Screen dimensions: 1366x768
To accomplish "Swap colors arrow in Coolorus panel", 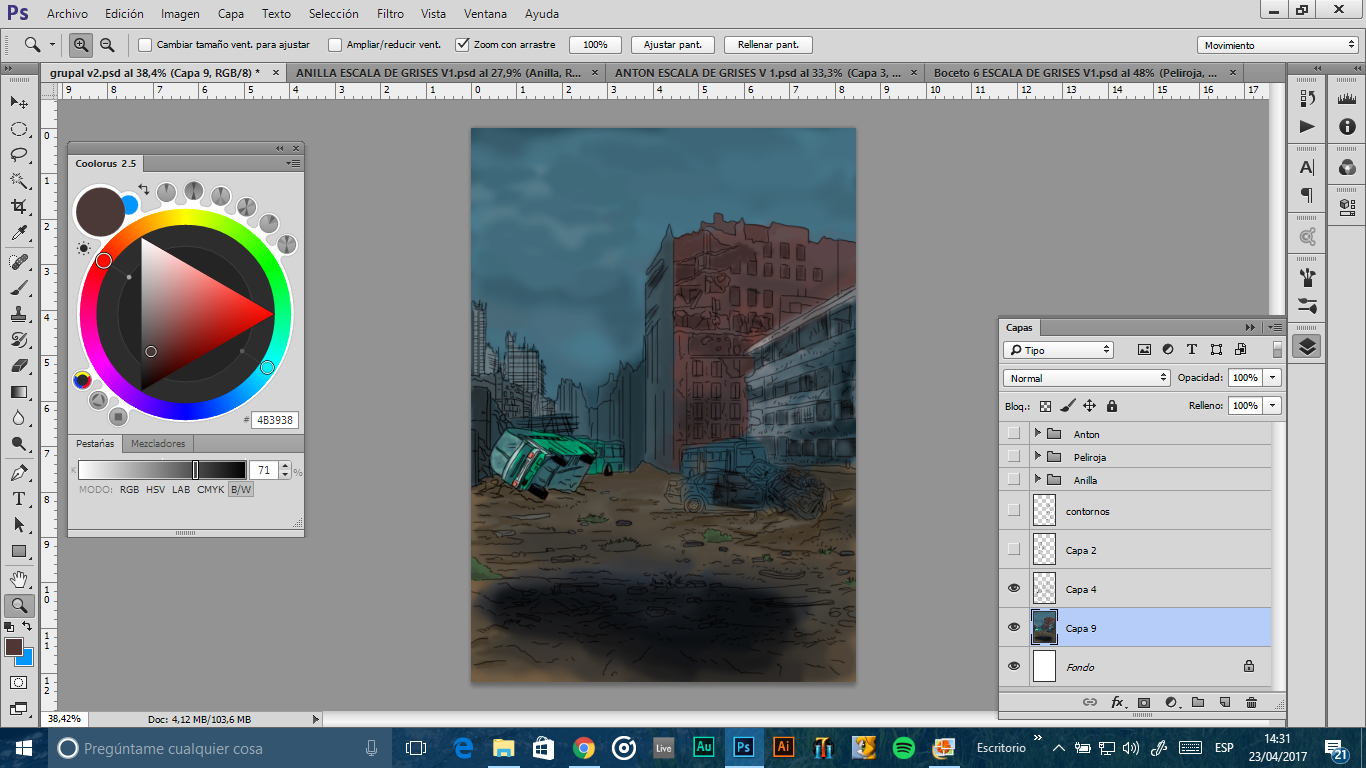I will pos(143,189).
